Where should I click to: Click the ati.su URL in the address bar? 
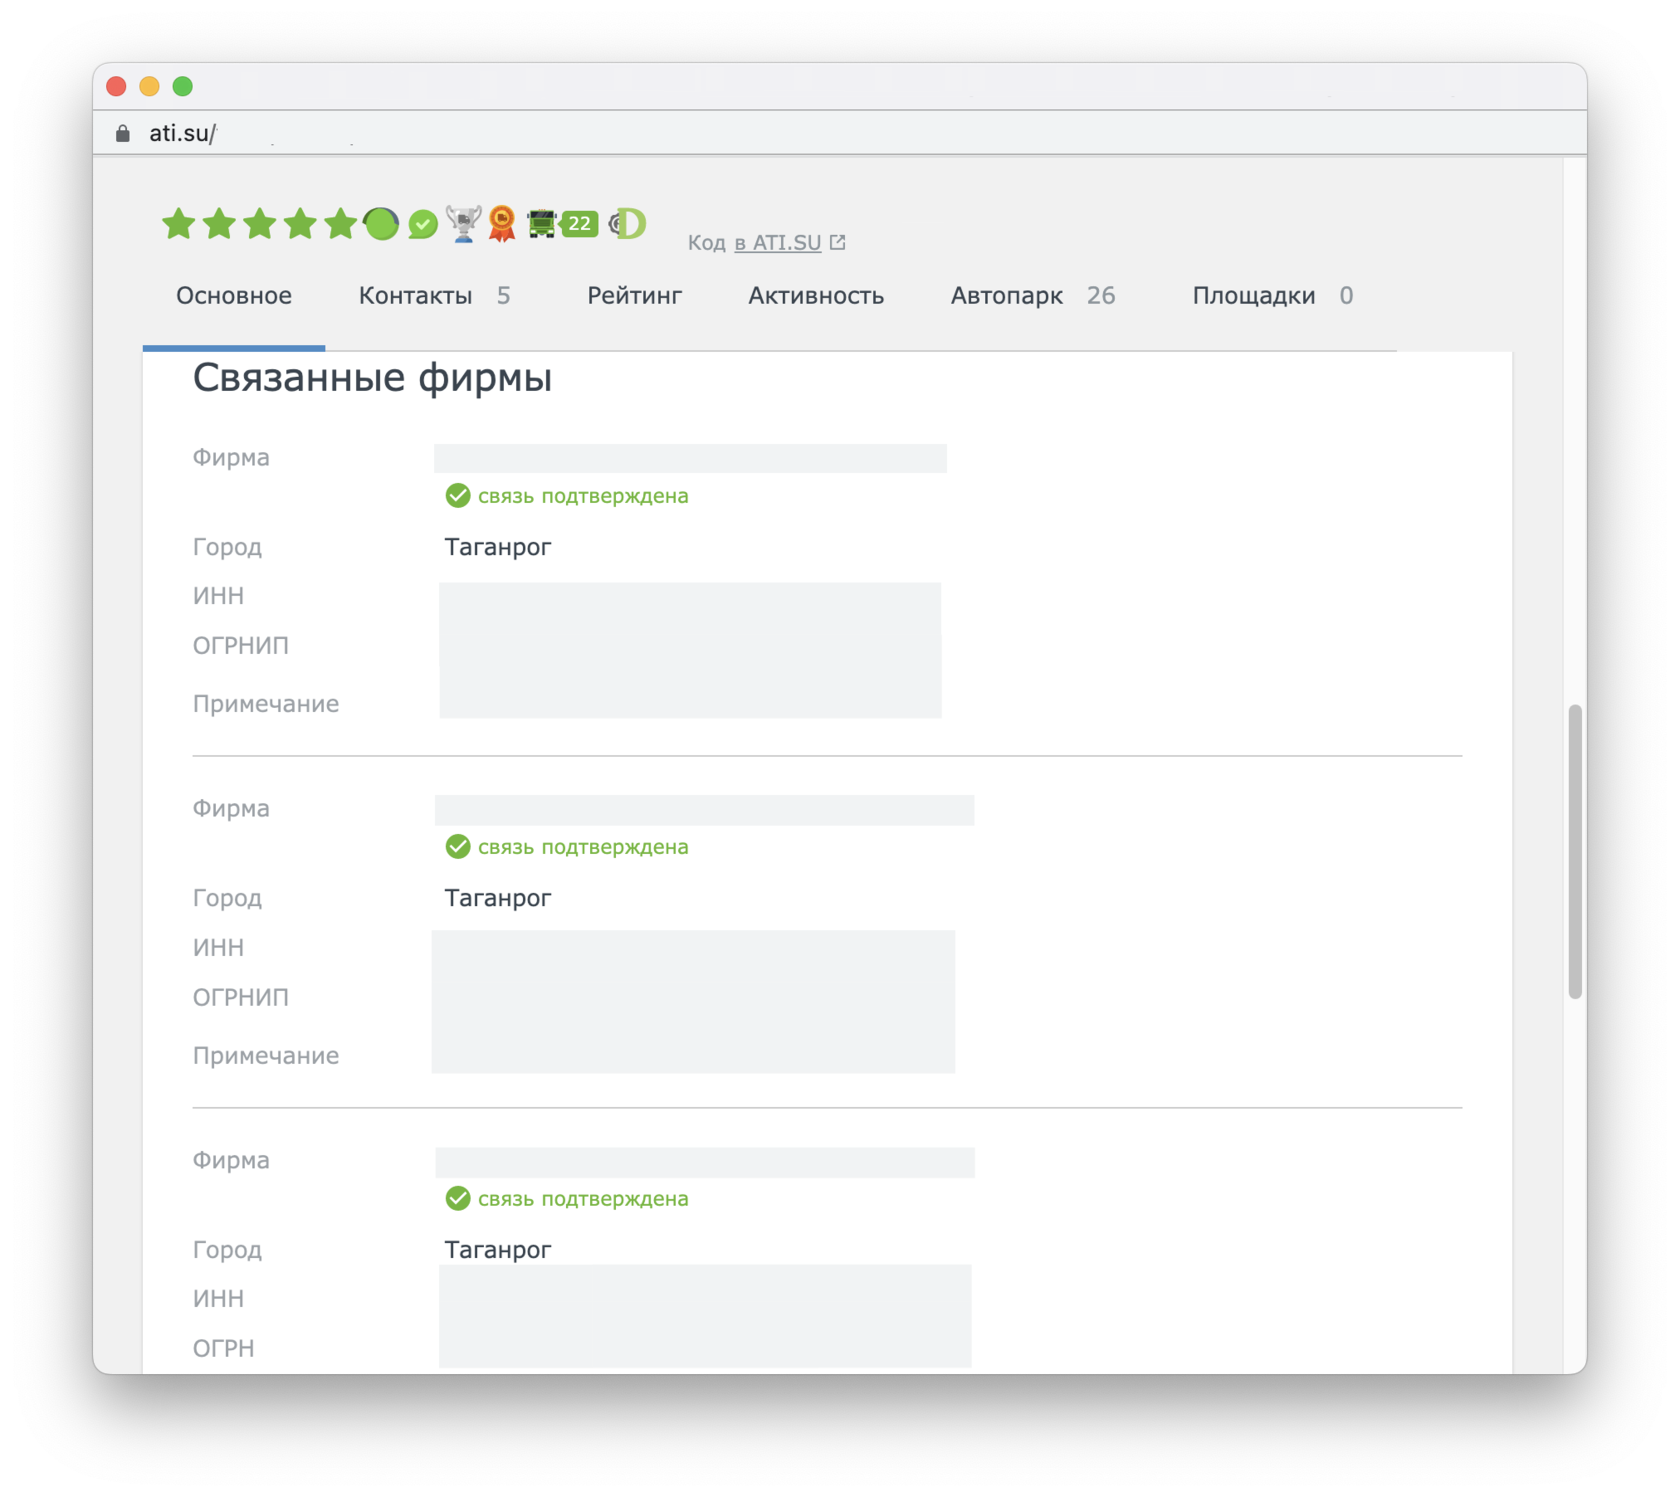182,133
